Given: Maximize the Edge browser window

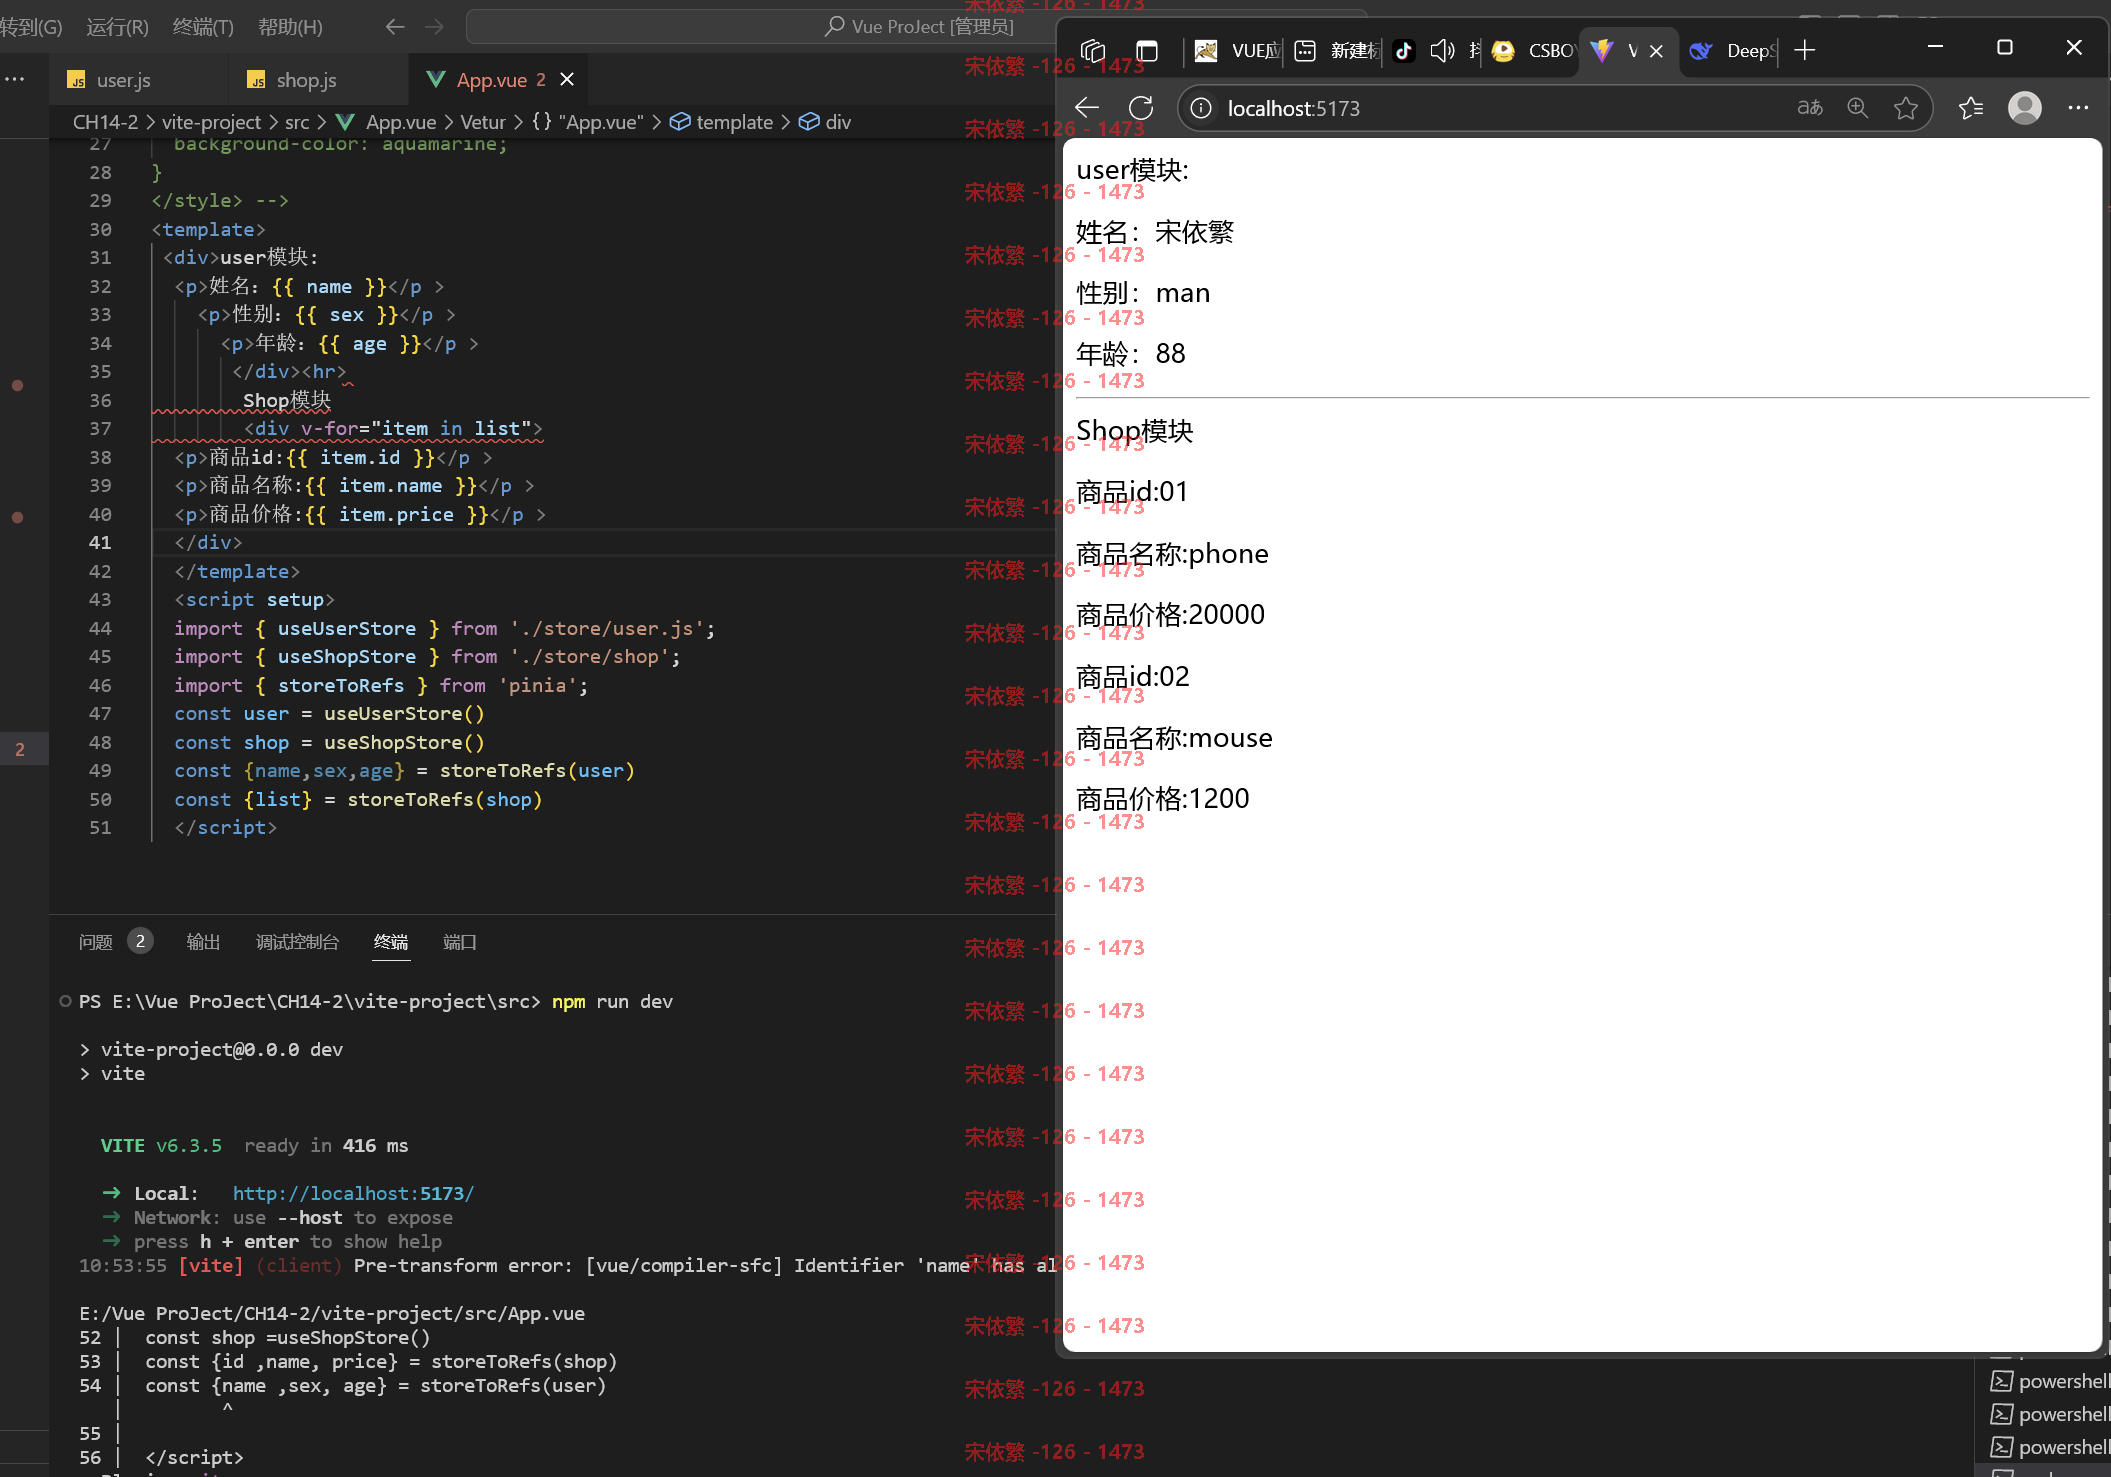Looking at the screenshot, I should [2004, 47].
